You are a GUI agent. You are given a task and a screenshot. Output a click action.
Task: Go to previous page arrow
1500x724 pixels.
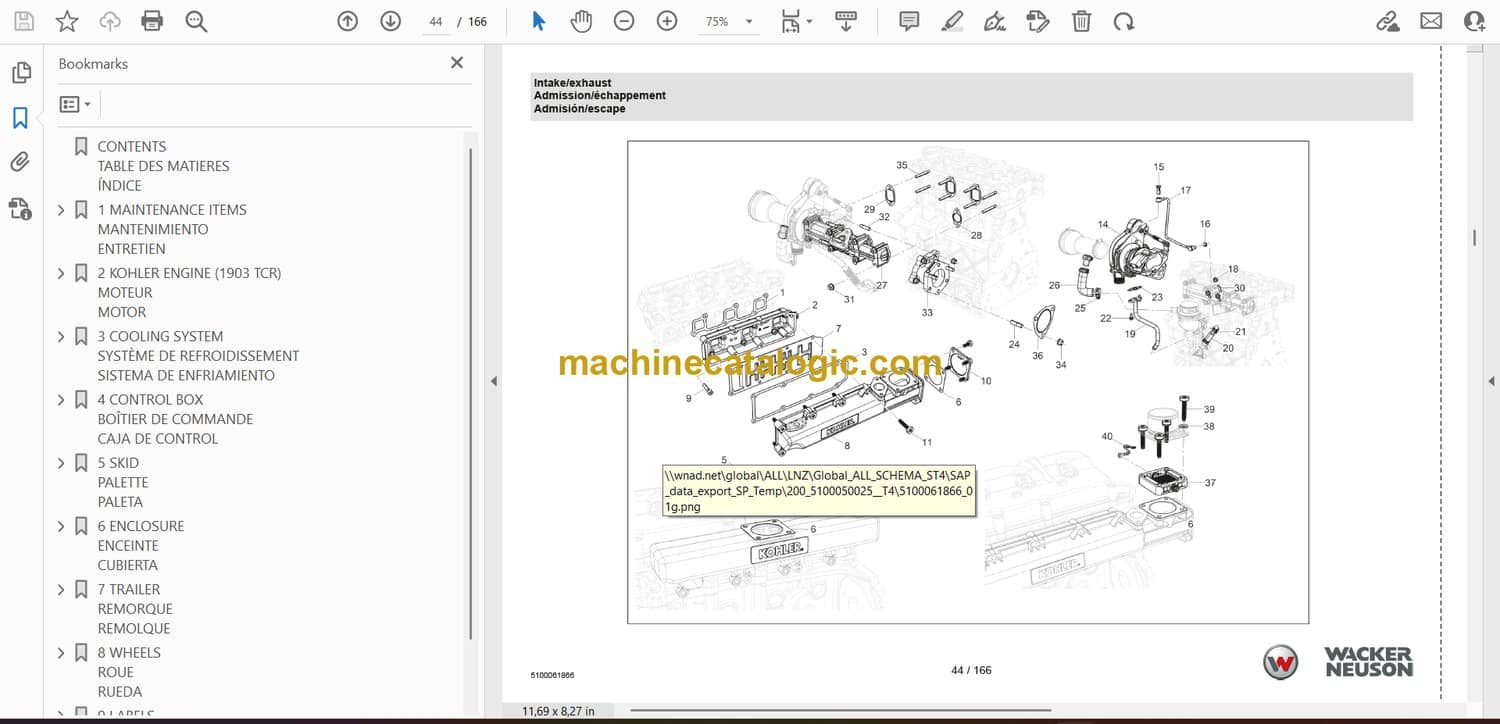click(347, 21)
